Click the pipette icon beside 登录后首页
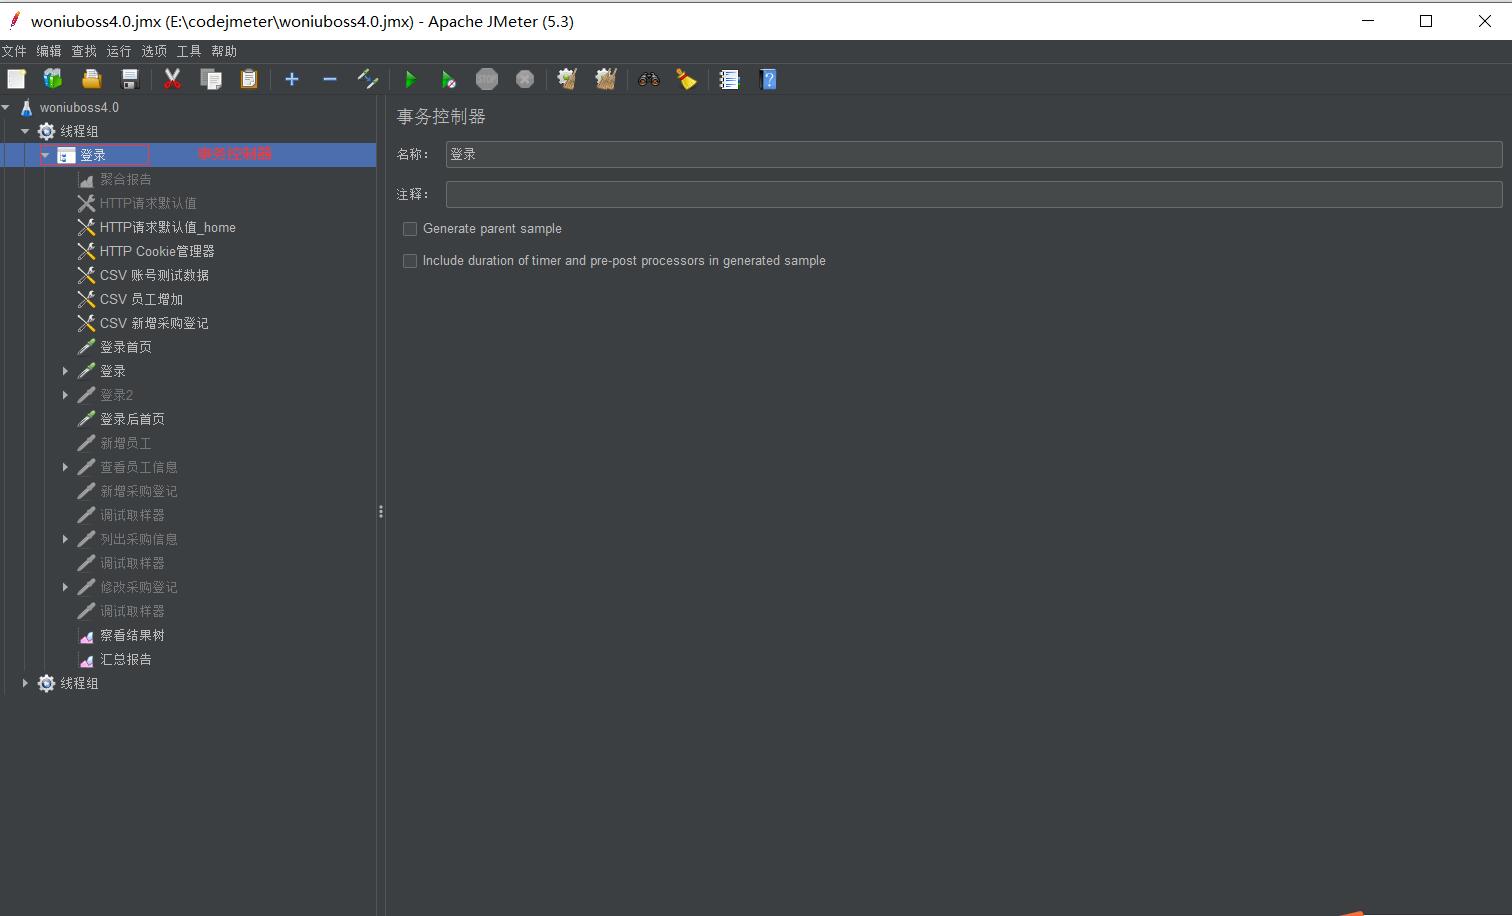 click(x=87, y=419)
